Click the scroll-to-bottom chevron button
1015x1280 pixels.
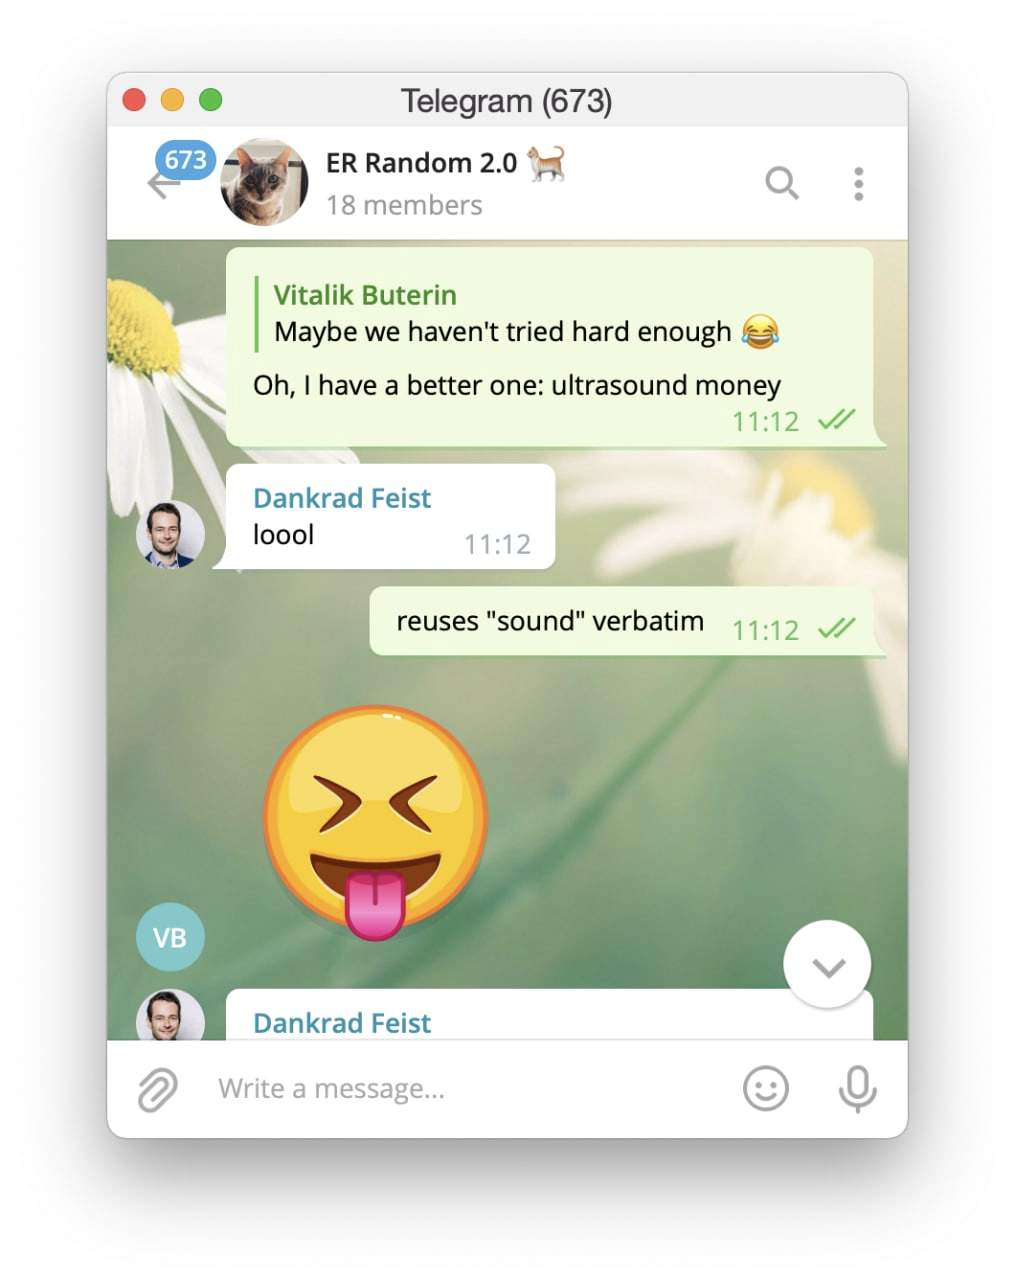point(827,965)
